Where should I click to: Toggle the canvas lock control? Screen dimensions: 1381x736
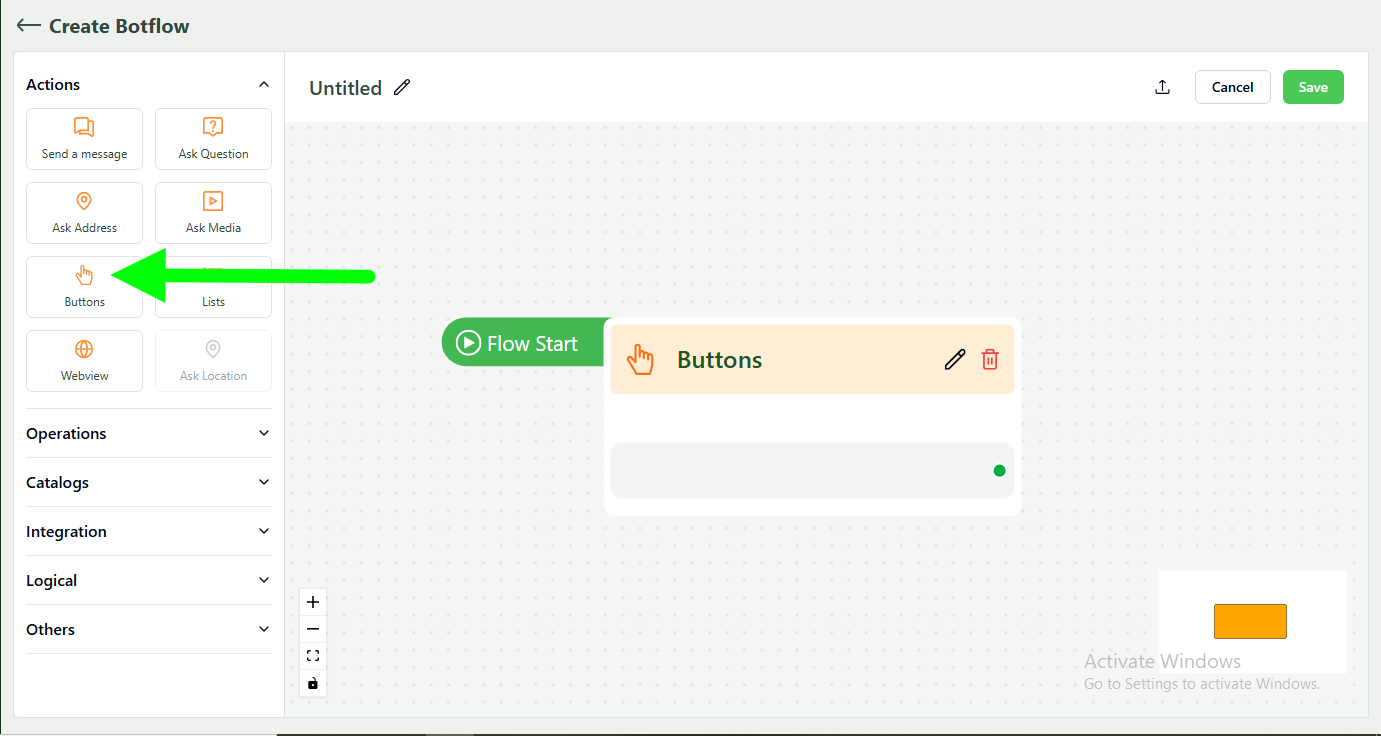point(312,683)
